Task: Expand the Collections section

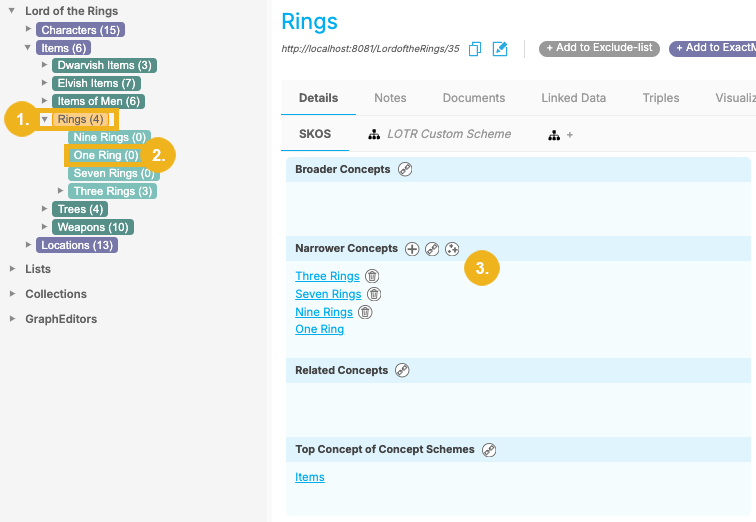Action: [x=13, y=294]
